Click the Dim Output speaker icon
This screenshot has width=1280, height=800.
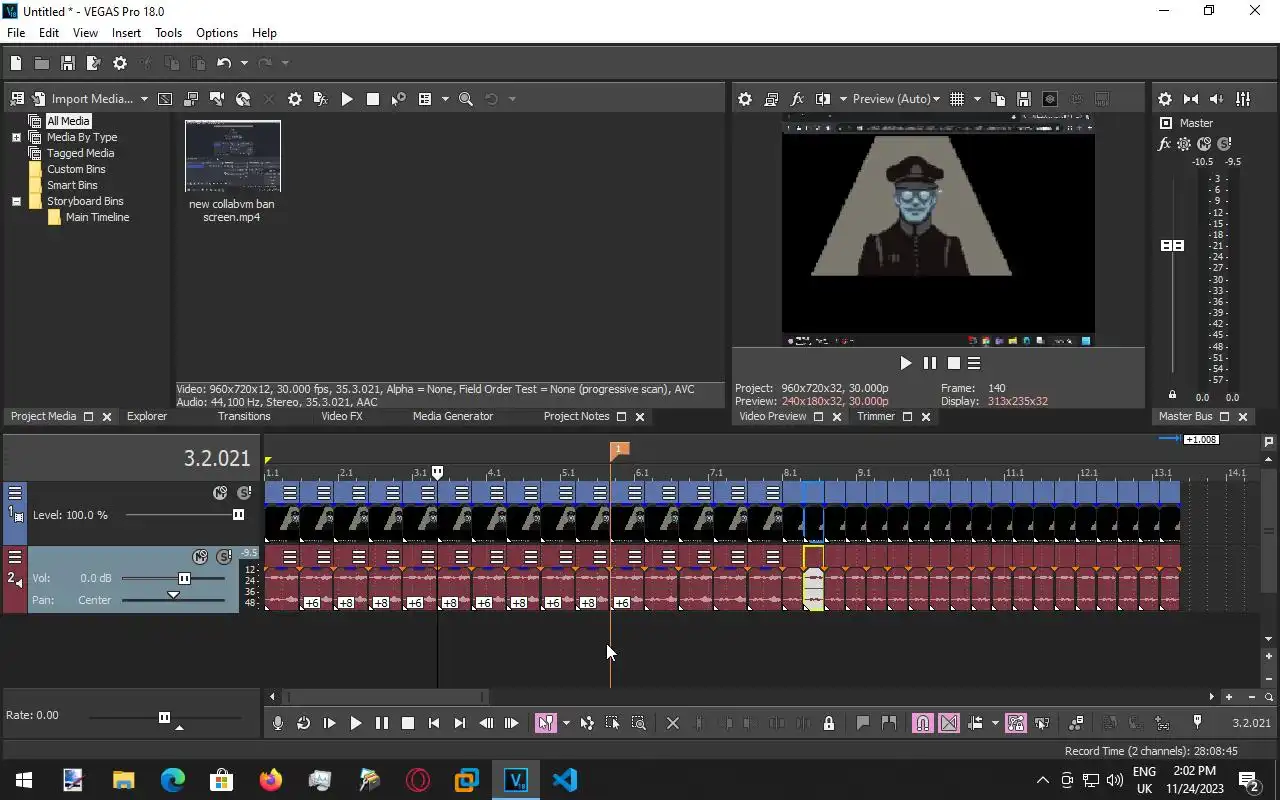coord(1217,99)
